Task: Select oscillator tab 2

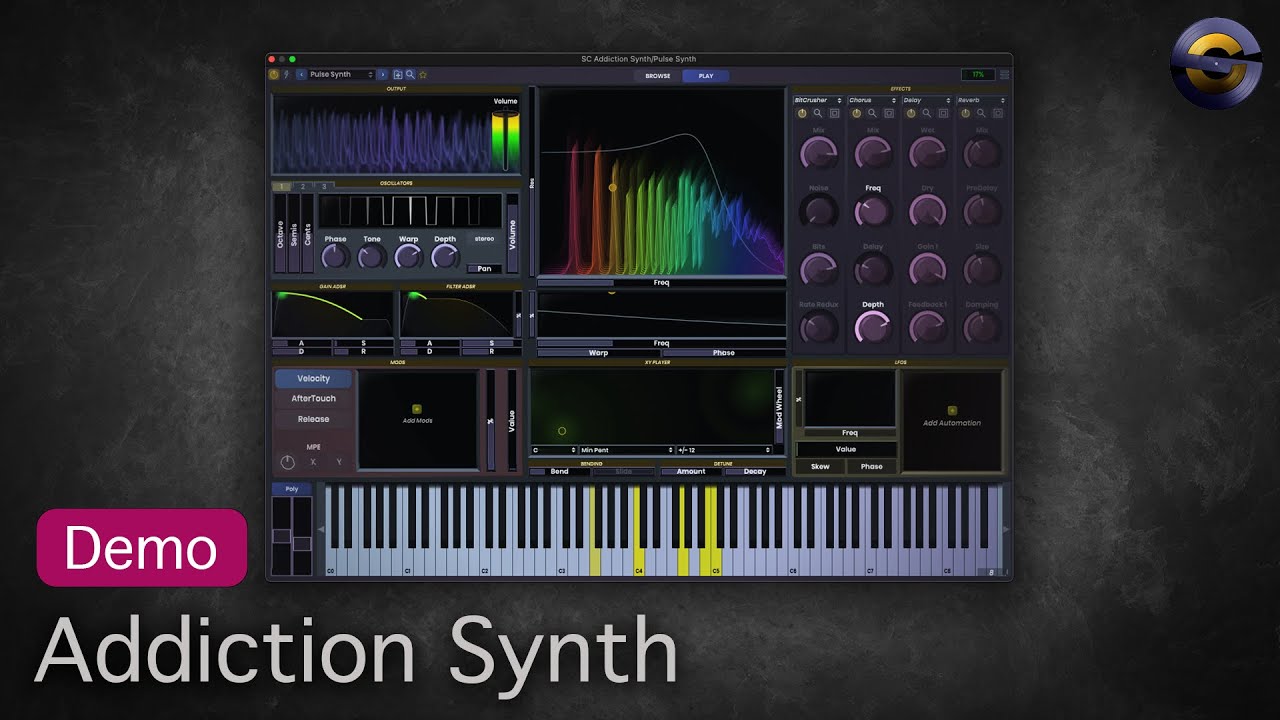Action: click(303, 186)
